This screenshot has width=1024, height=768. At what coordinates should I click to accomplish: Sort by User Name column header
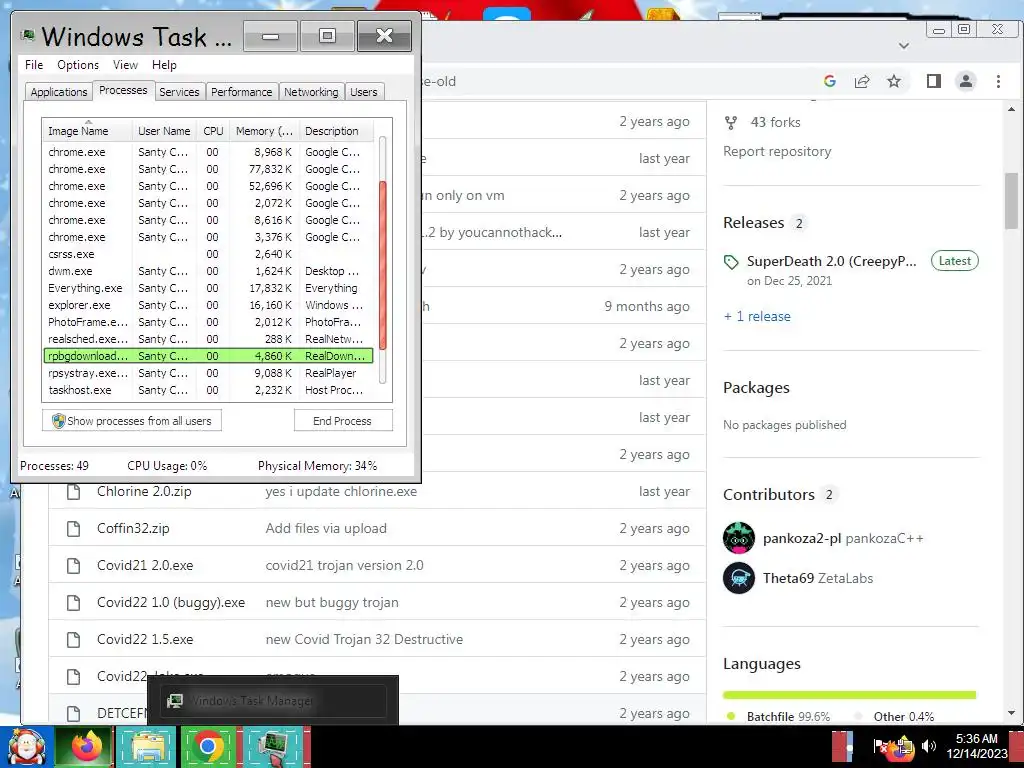click(x=164, y=131)
